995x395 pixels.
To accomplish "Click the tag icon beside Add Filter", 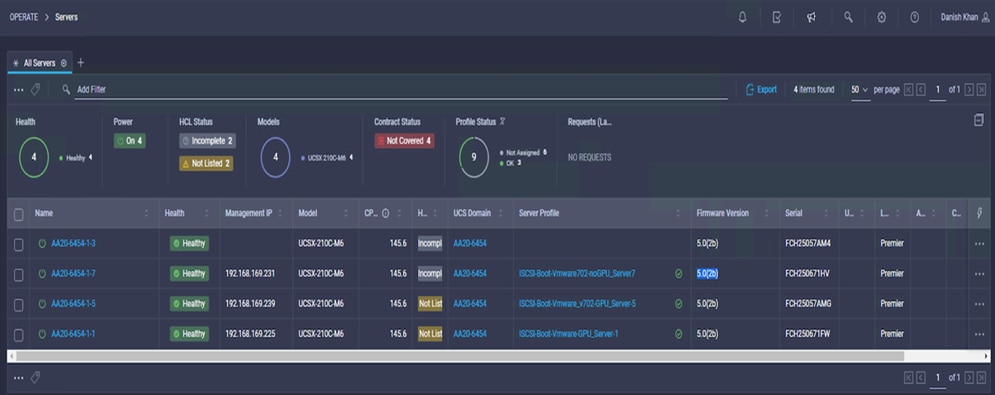I will [x=36, y=90].
